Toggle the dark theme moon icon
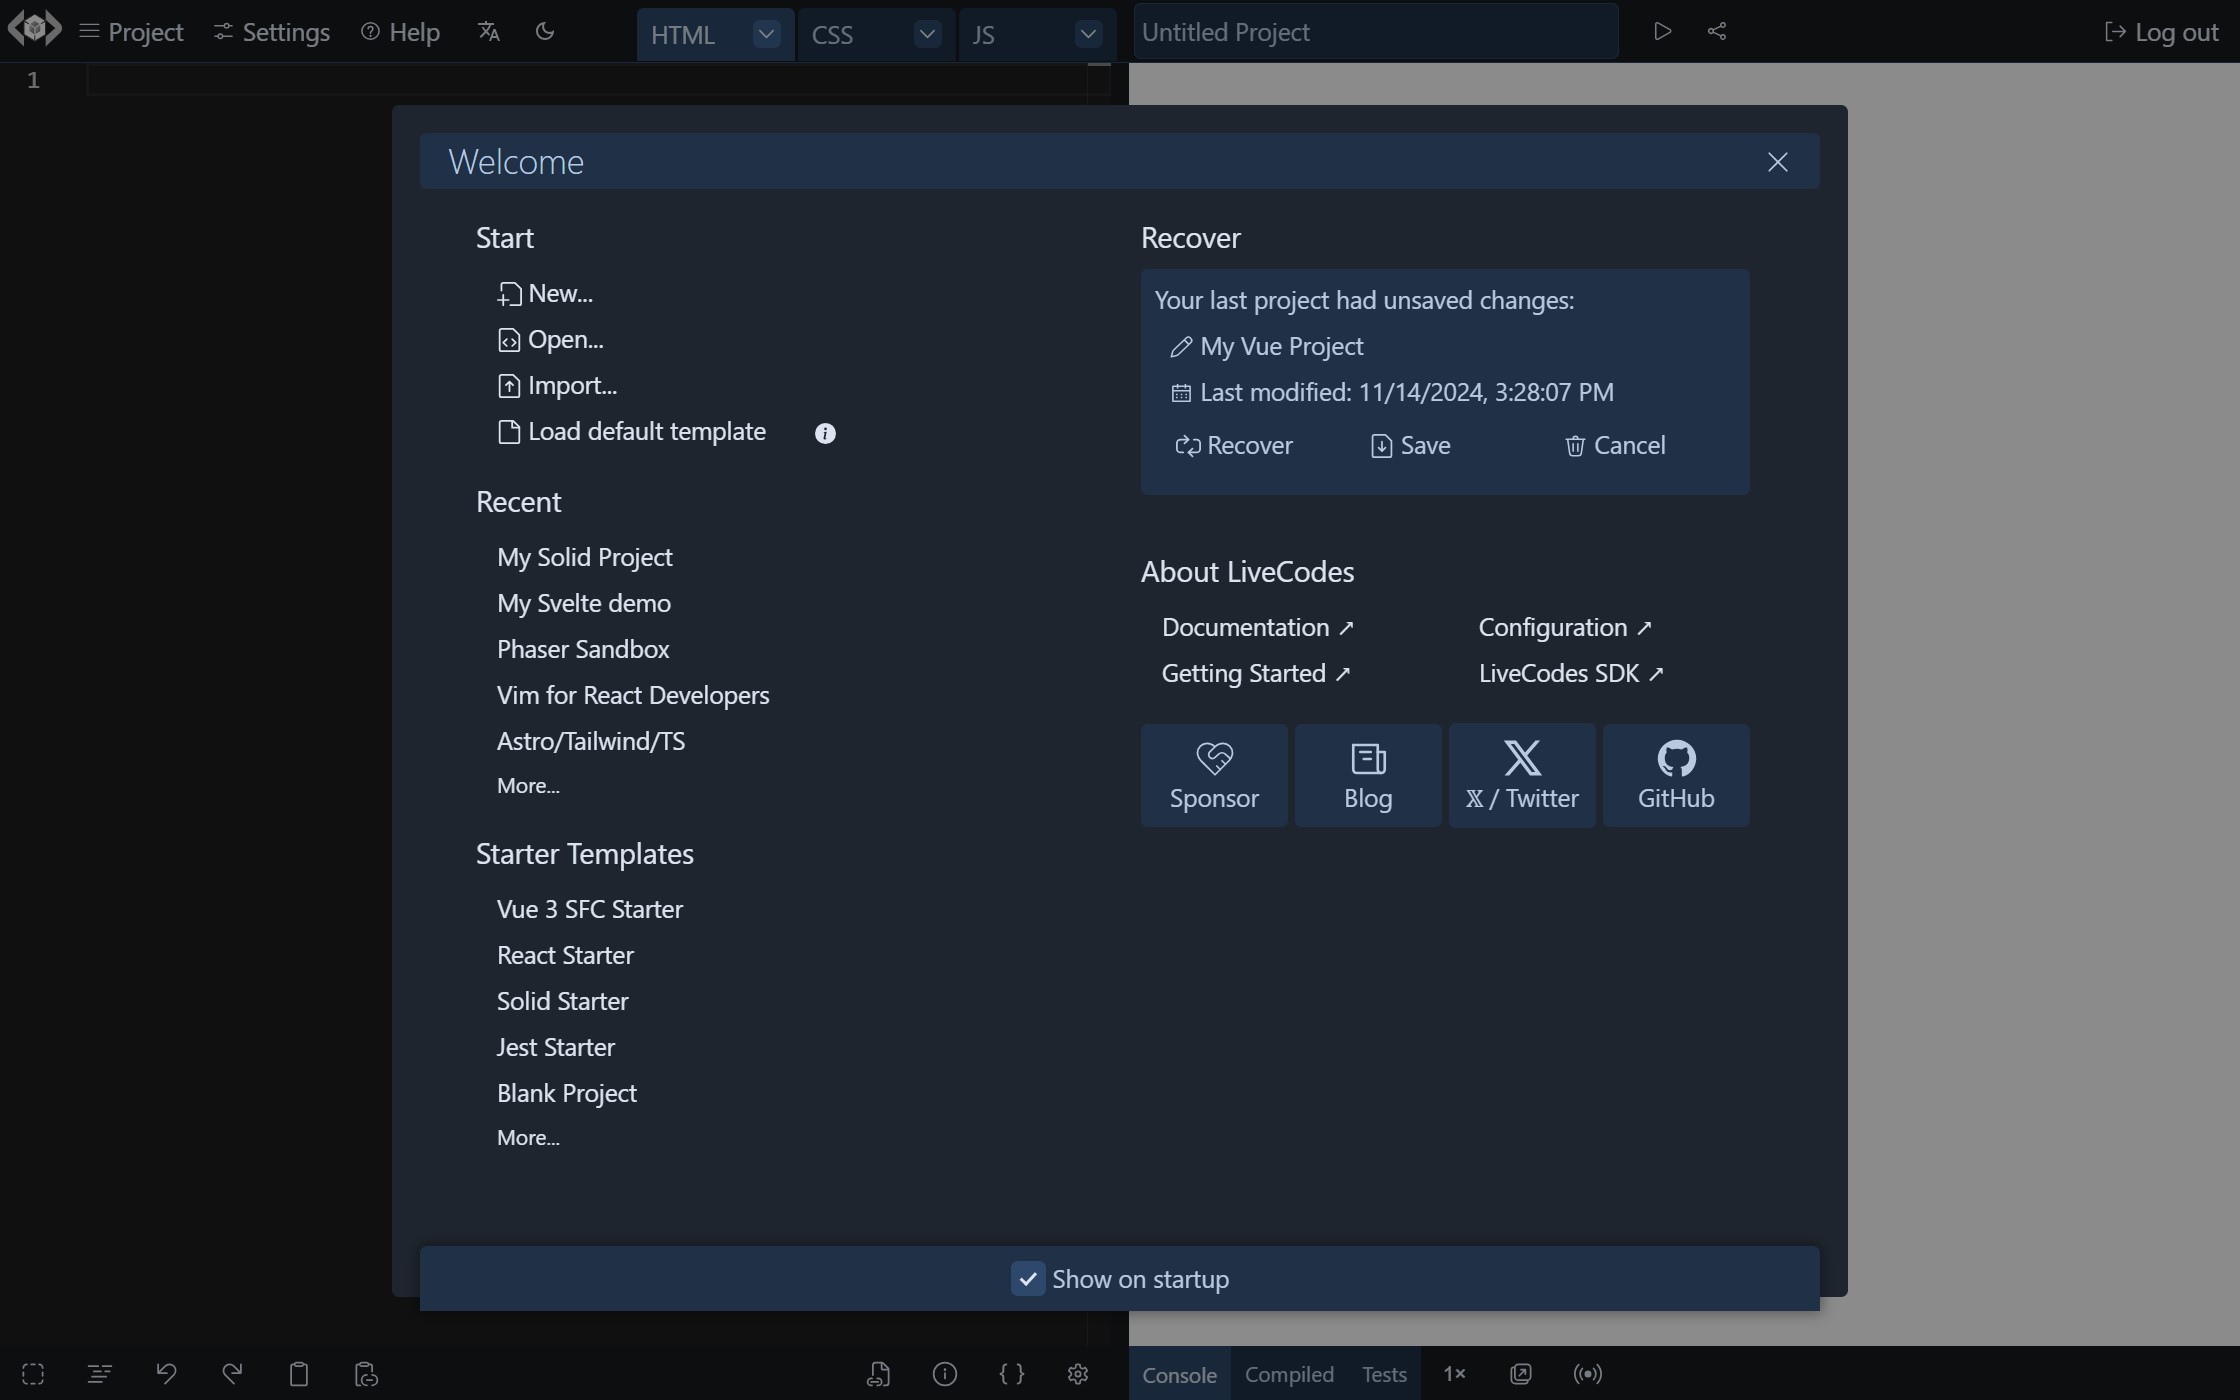 tap(545, 32)
